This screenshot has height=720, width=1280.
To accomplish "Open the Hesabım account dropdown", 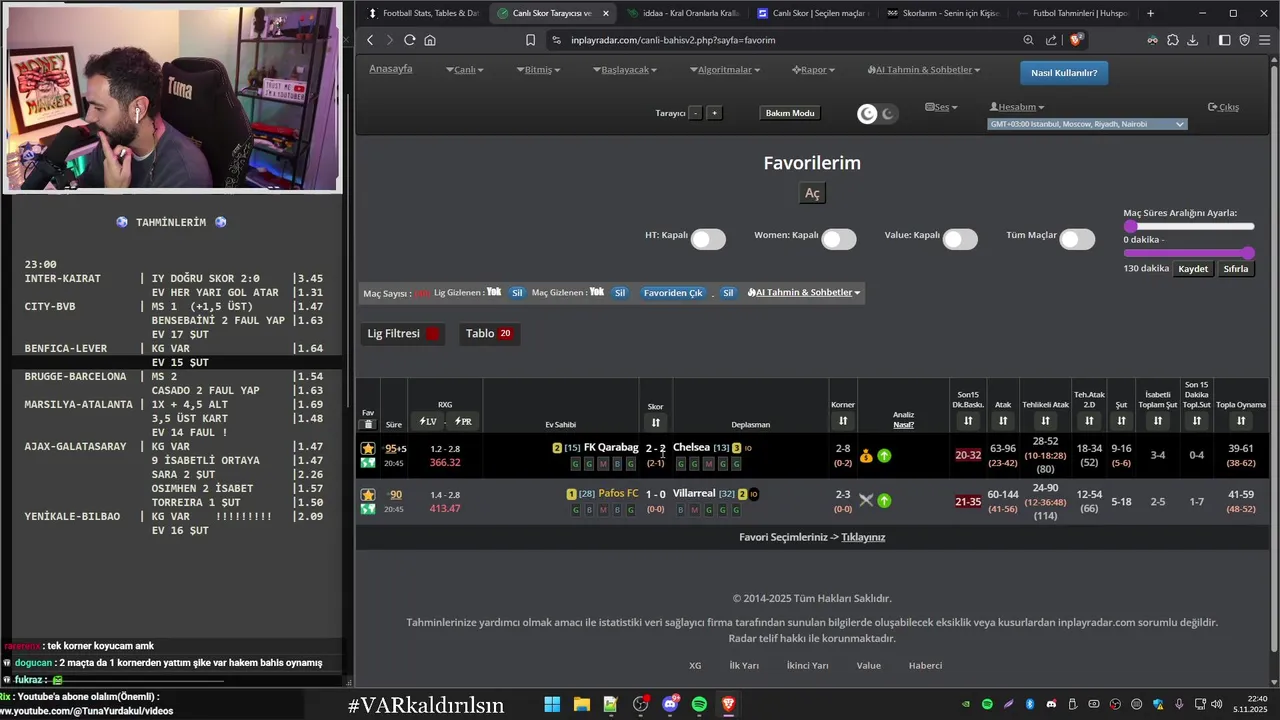I will tap(1017, 107).
